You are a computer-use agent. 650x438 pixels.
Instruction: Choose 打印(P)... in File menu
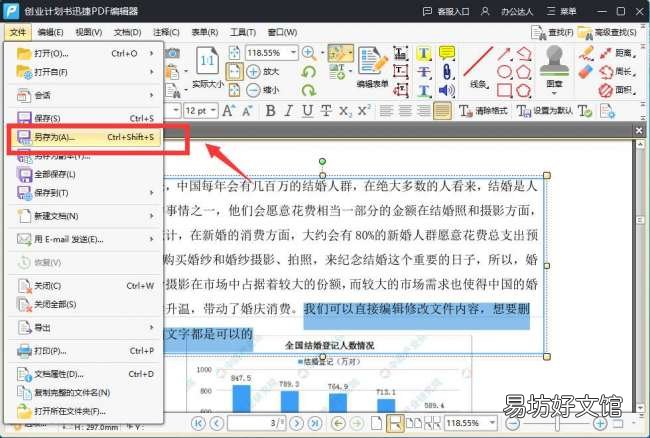[84, 351]
